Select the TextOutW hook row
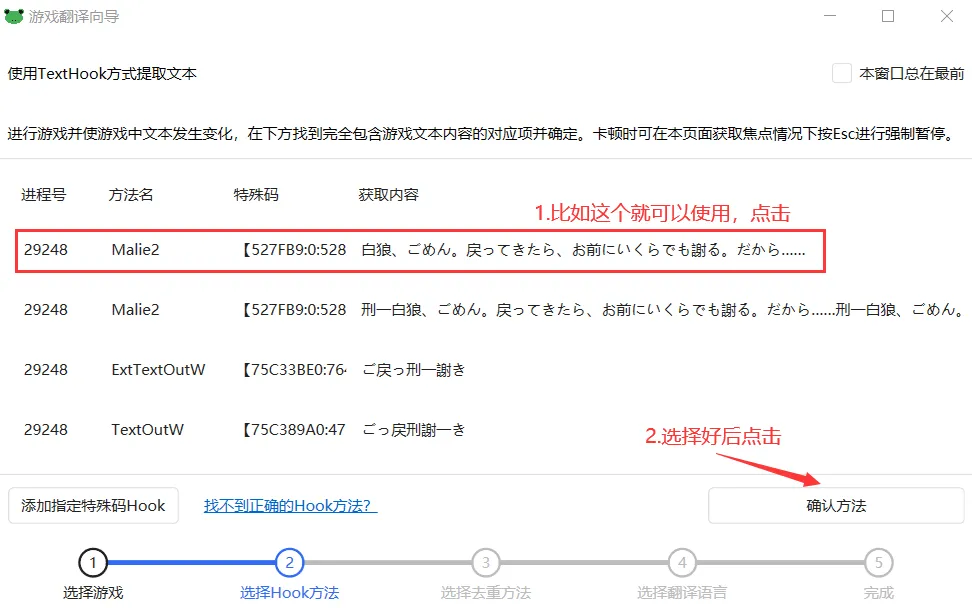Viewport: 972px width, 608px height. click(x=420, y=430)
